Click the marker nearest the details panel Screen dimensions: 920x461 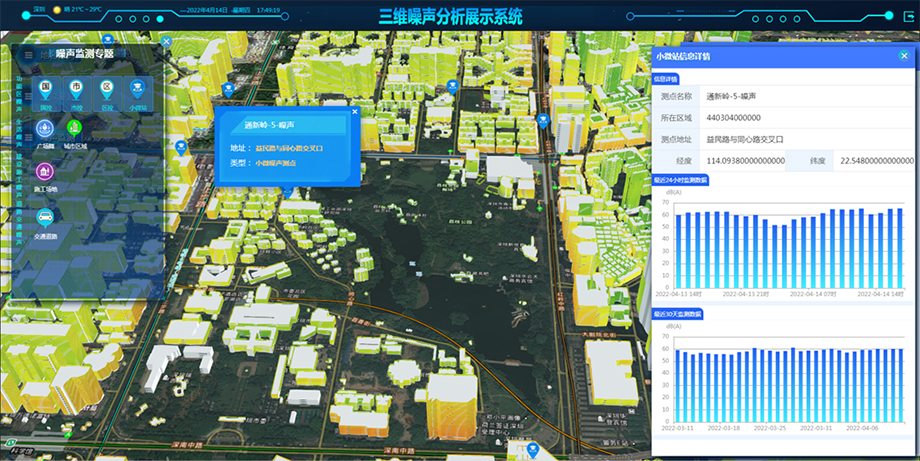543,121
